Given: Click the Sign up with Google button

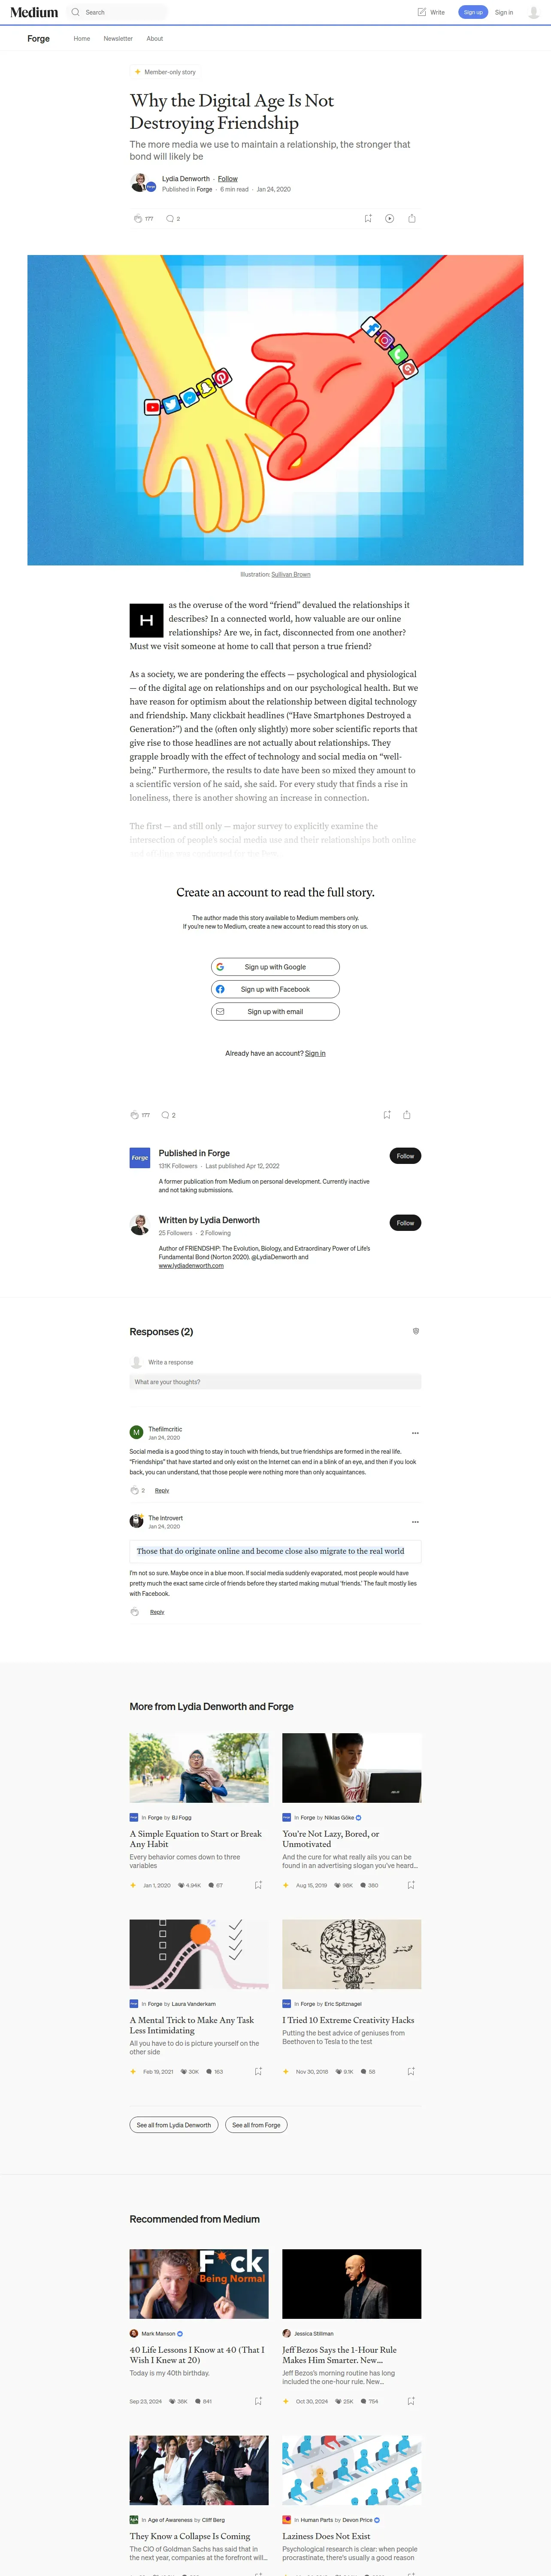Looking at the screenshot, I should click(275, 967).
